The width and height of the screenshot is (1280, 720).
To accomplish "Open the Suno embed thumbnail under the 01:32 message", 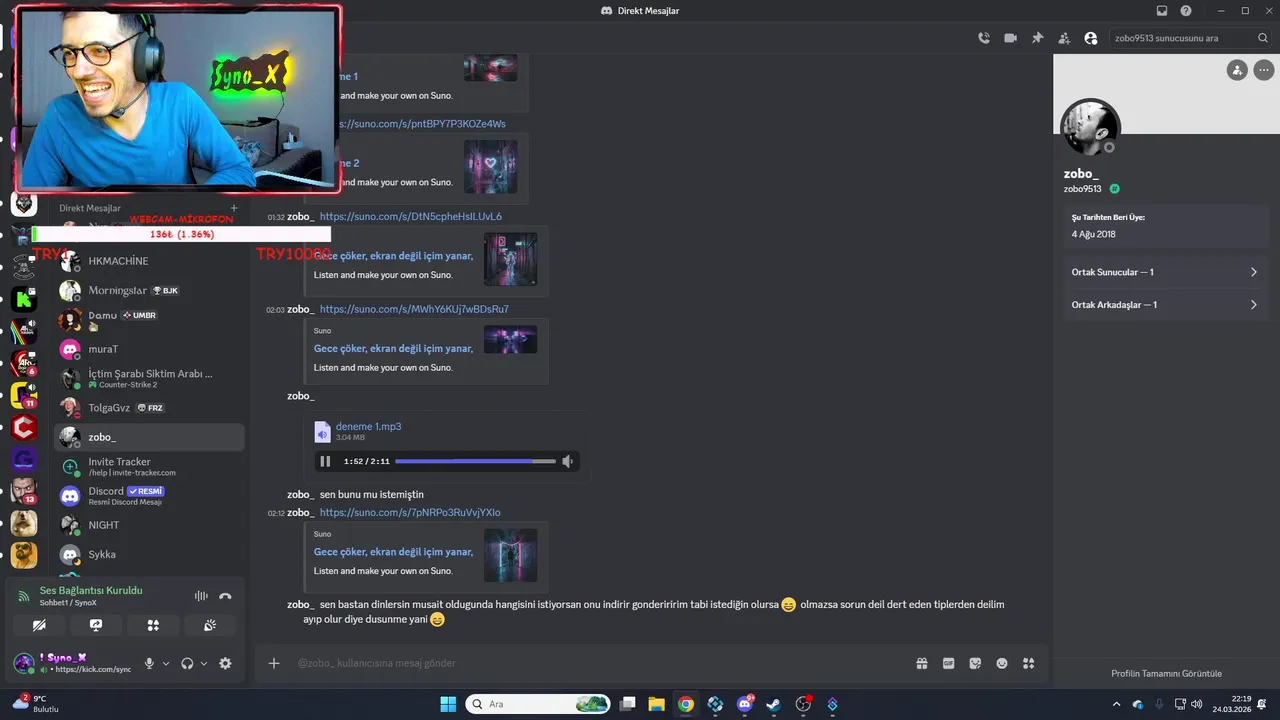I will pos(511,259).
